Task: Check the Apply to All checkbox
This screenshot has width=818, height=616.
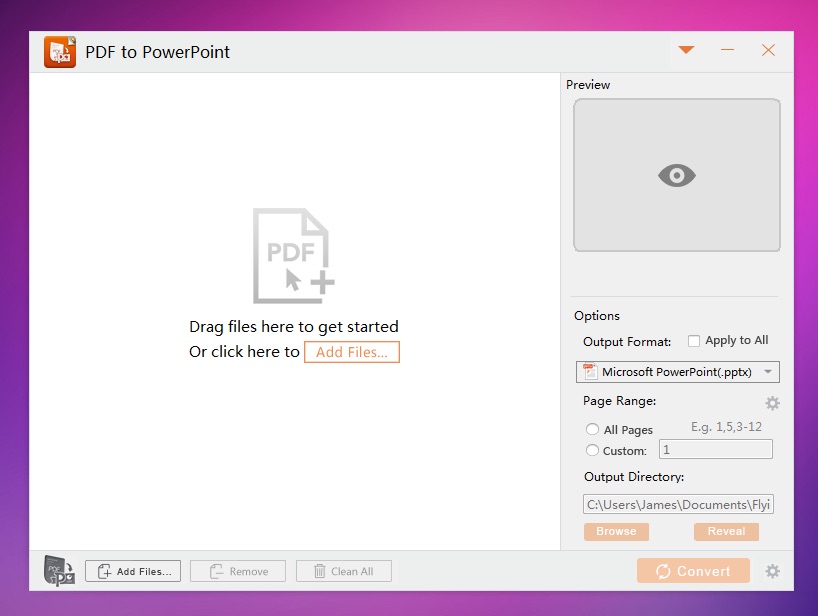Action: click(x=693, y=341)
